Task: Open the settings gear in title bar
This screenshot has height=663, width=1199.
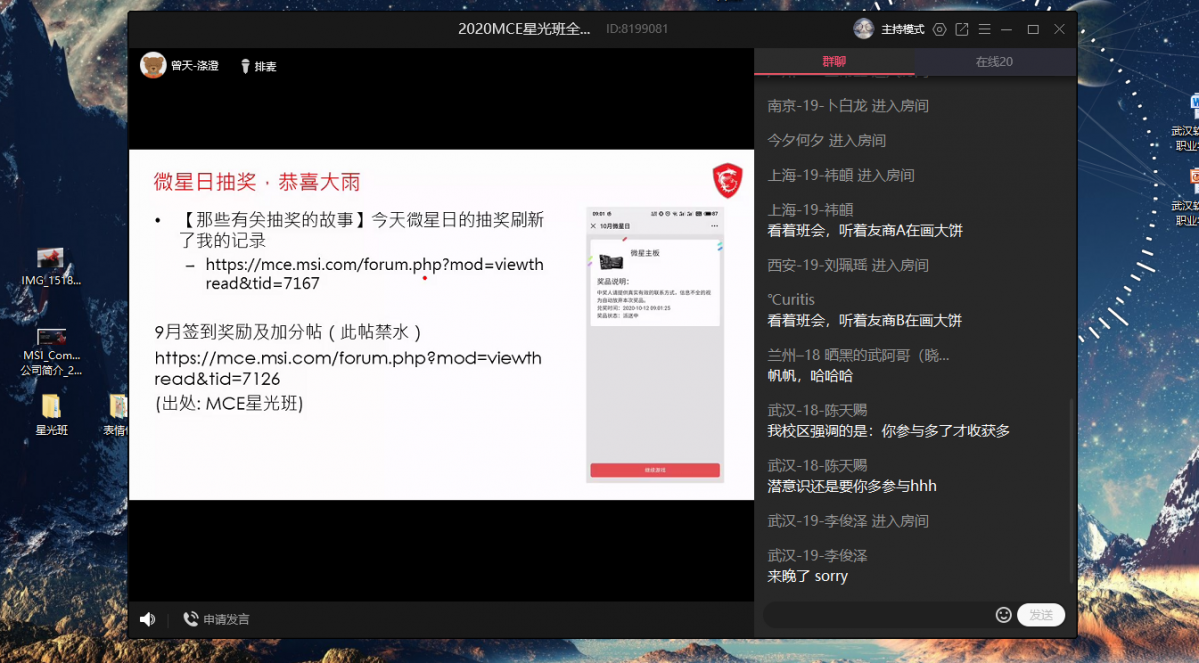Action: 939,29
